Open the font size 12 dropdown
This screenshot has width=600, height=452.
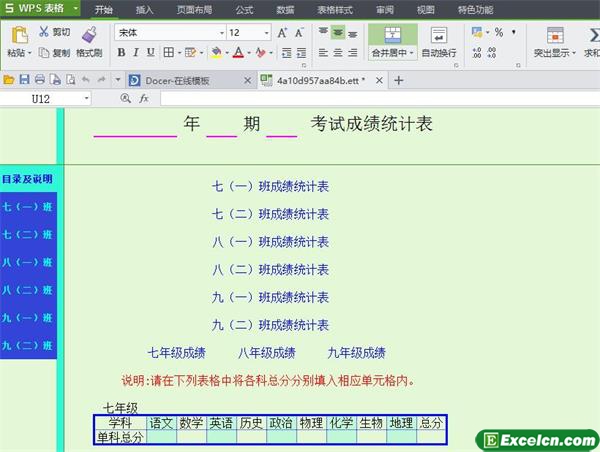267,33
